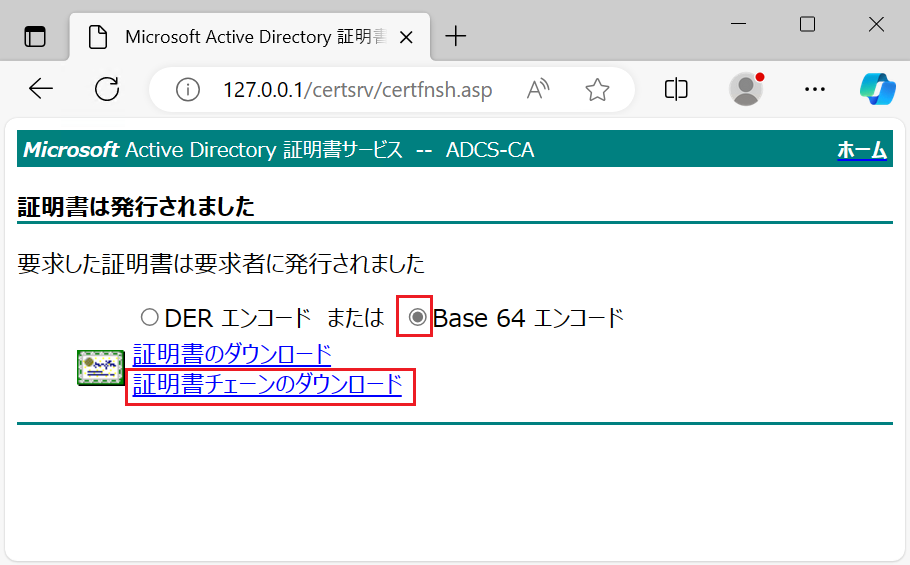Open the Read aloud icon
Image resolution: width=910 pixels, height=565 pixels.
click(x=538, y=90)
